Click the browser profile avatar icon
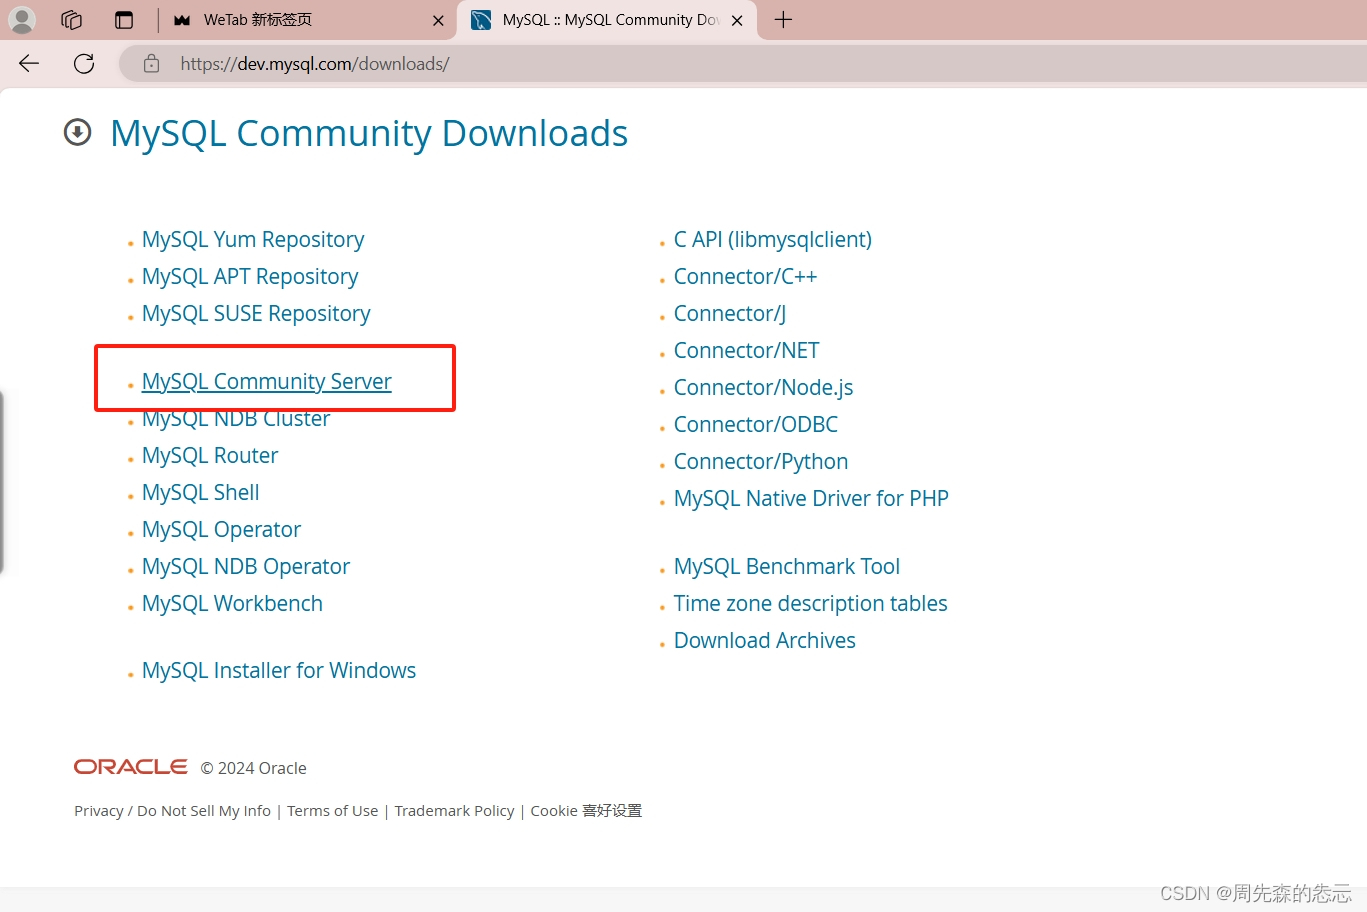1367x912 pixels. point(22,20)
